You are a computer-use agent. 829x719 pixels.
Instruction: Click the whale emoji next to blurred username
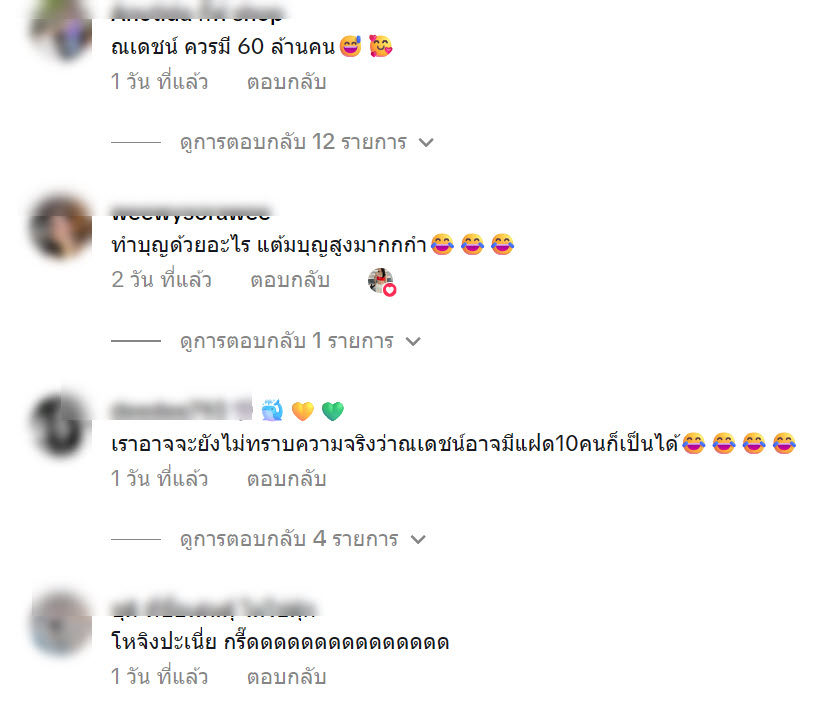272,410
